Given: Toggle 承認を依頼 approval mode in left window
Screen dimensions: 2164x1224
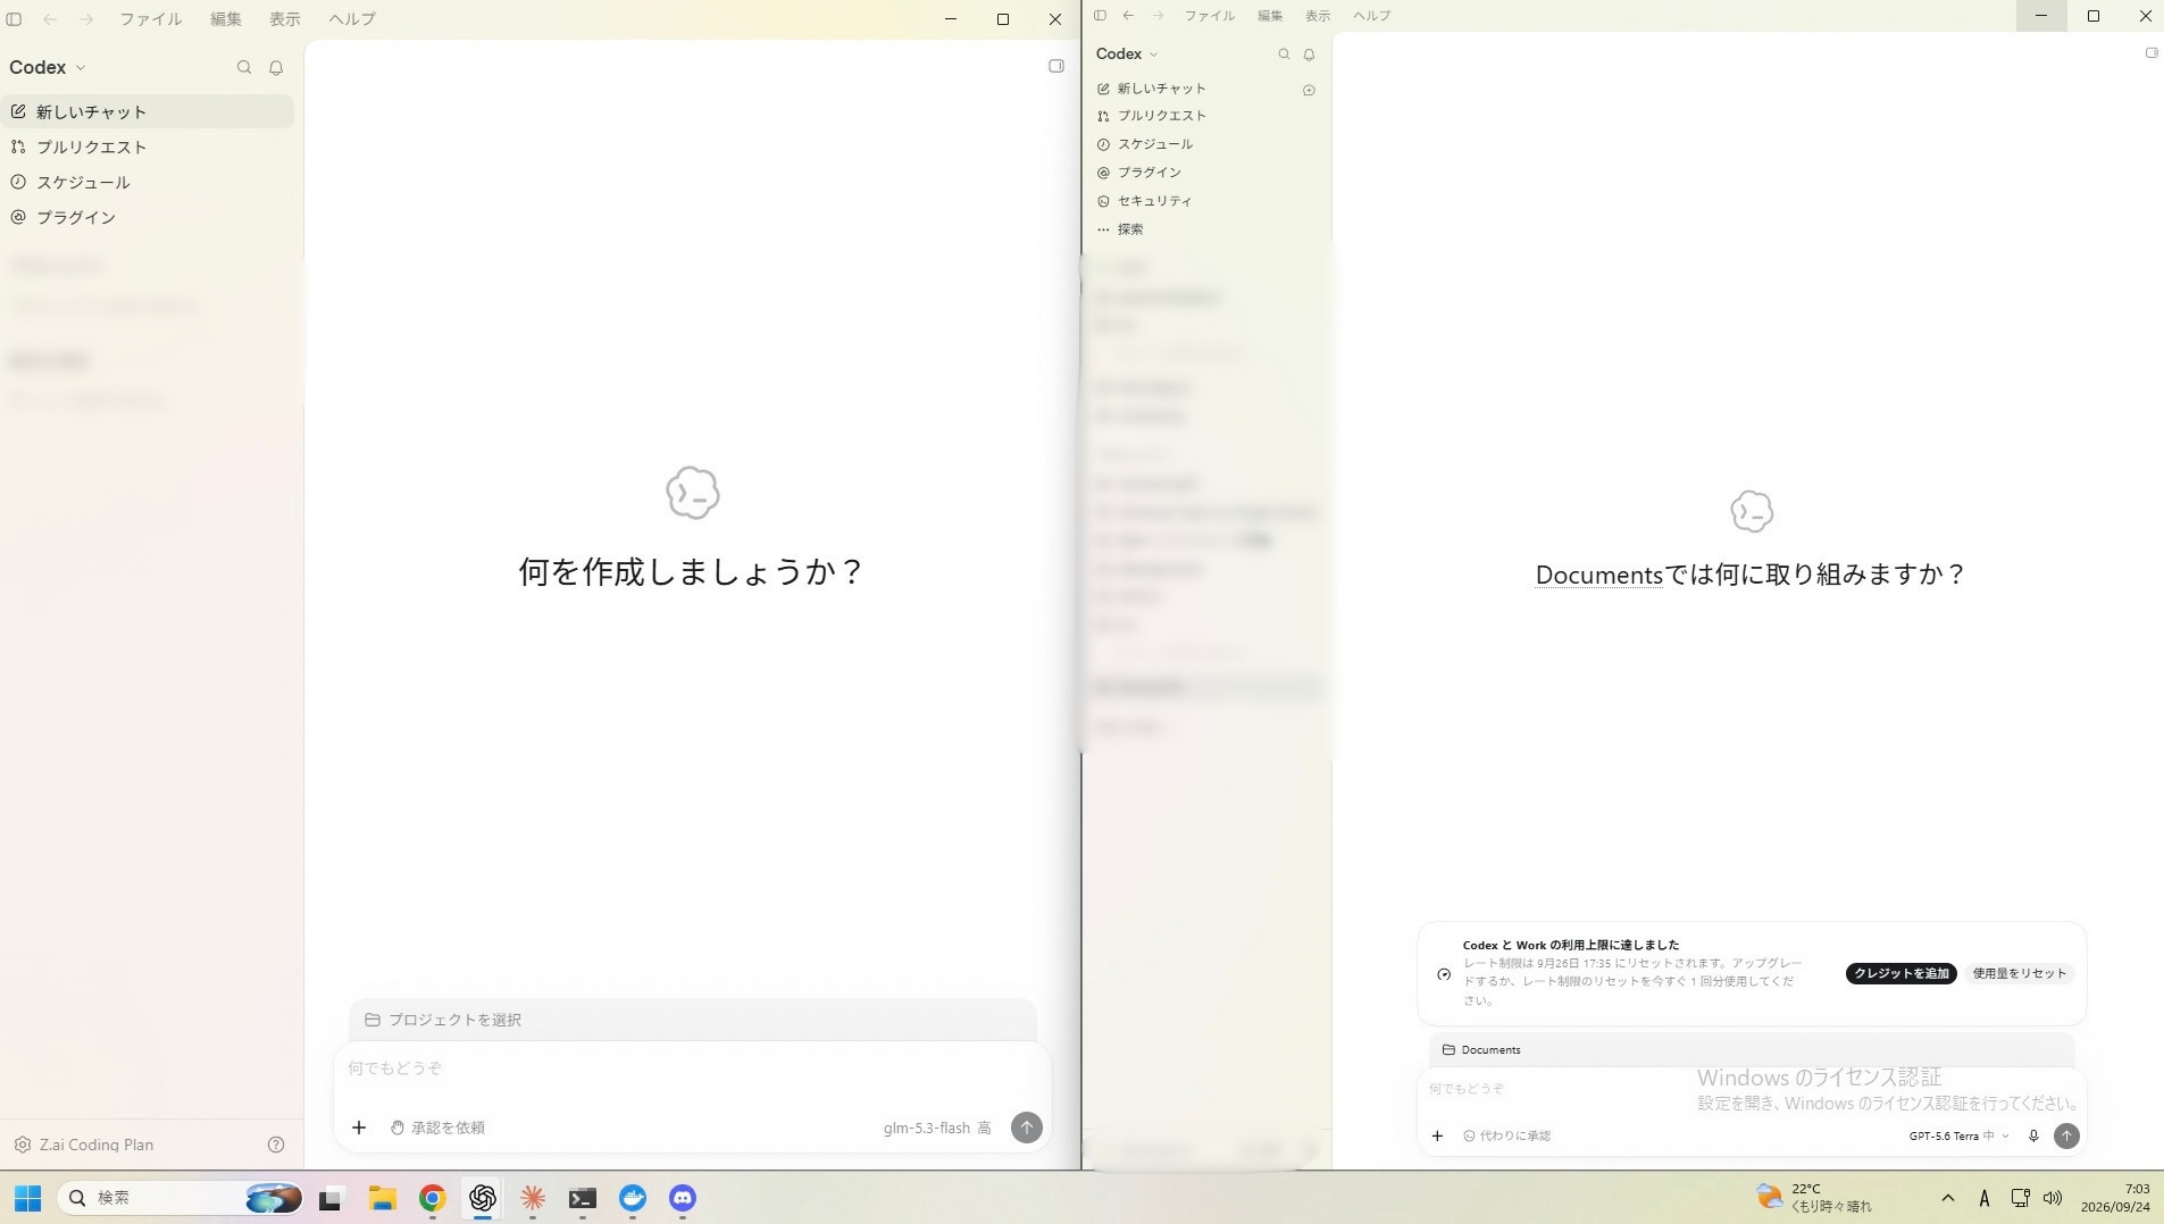Looking at the screenshot, I should (437, 1127).
